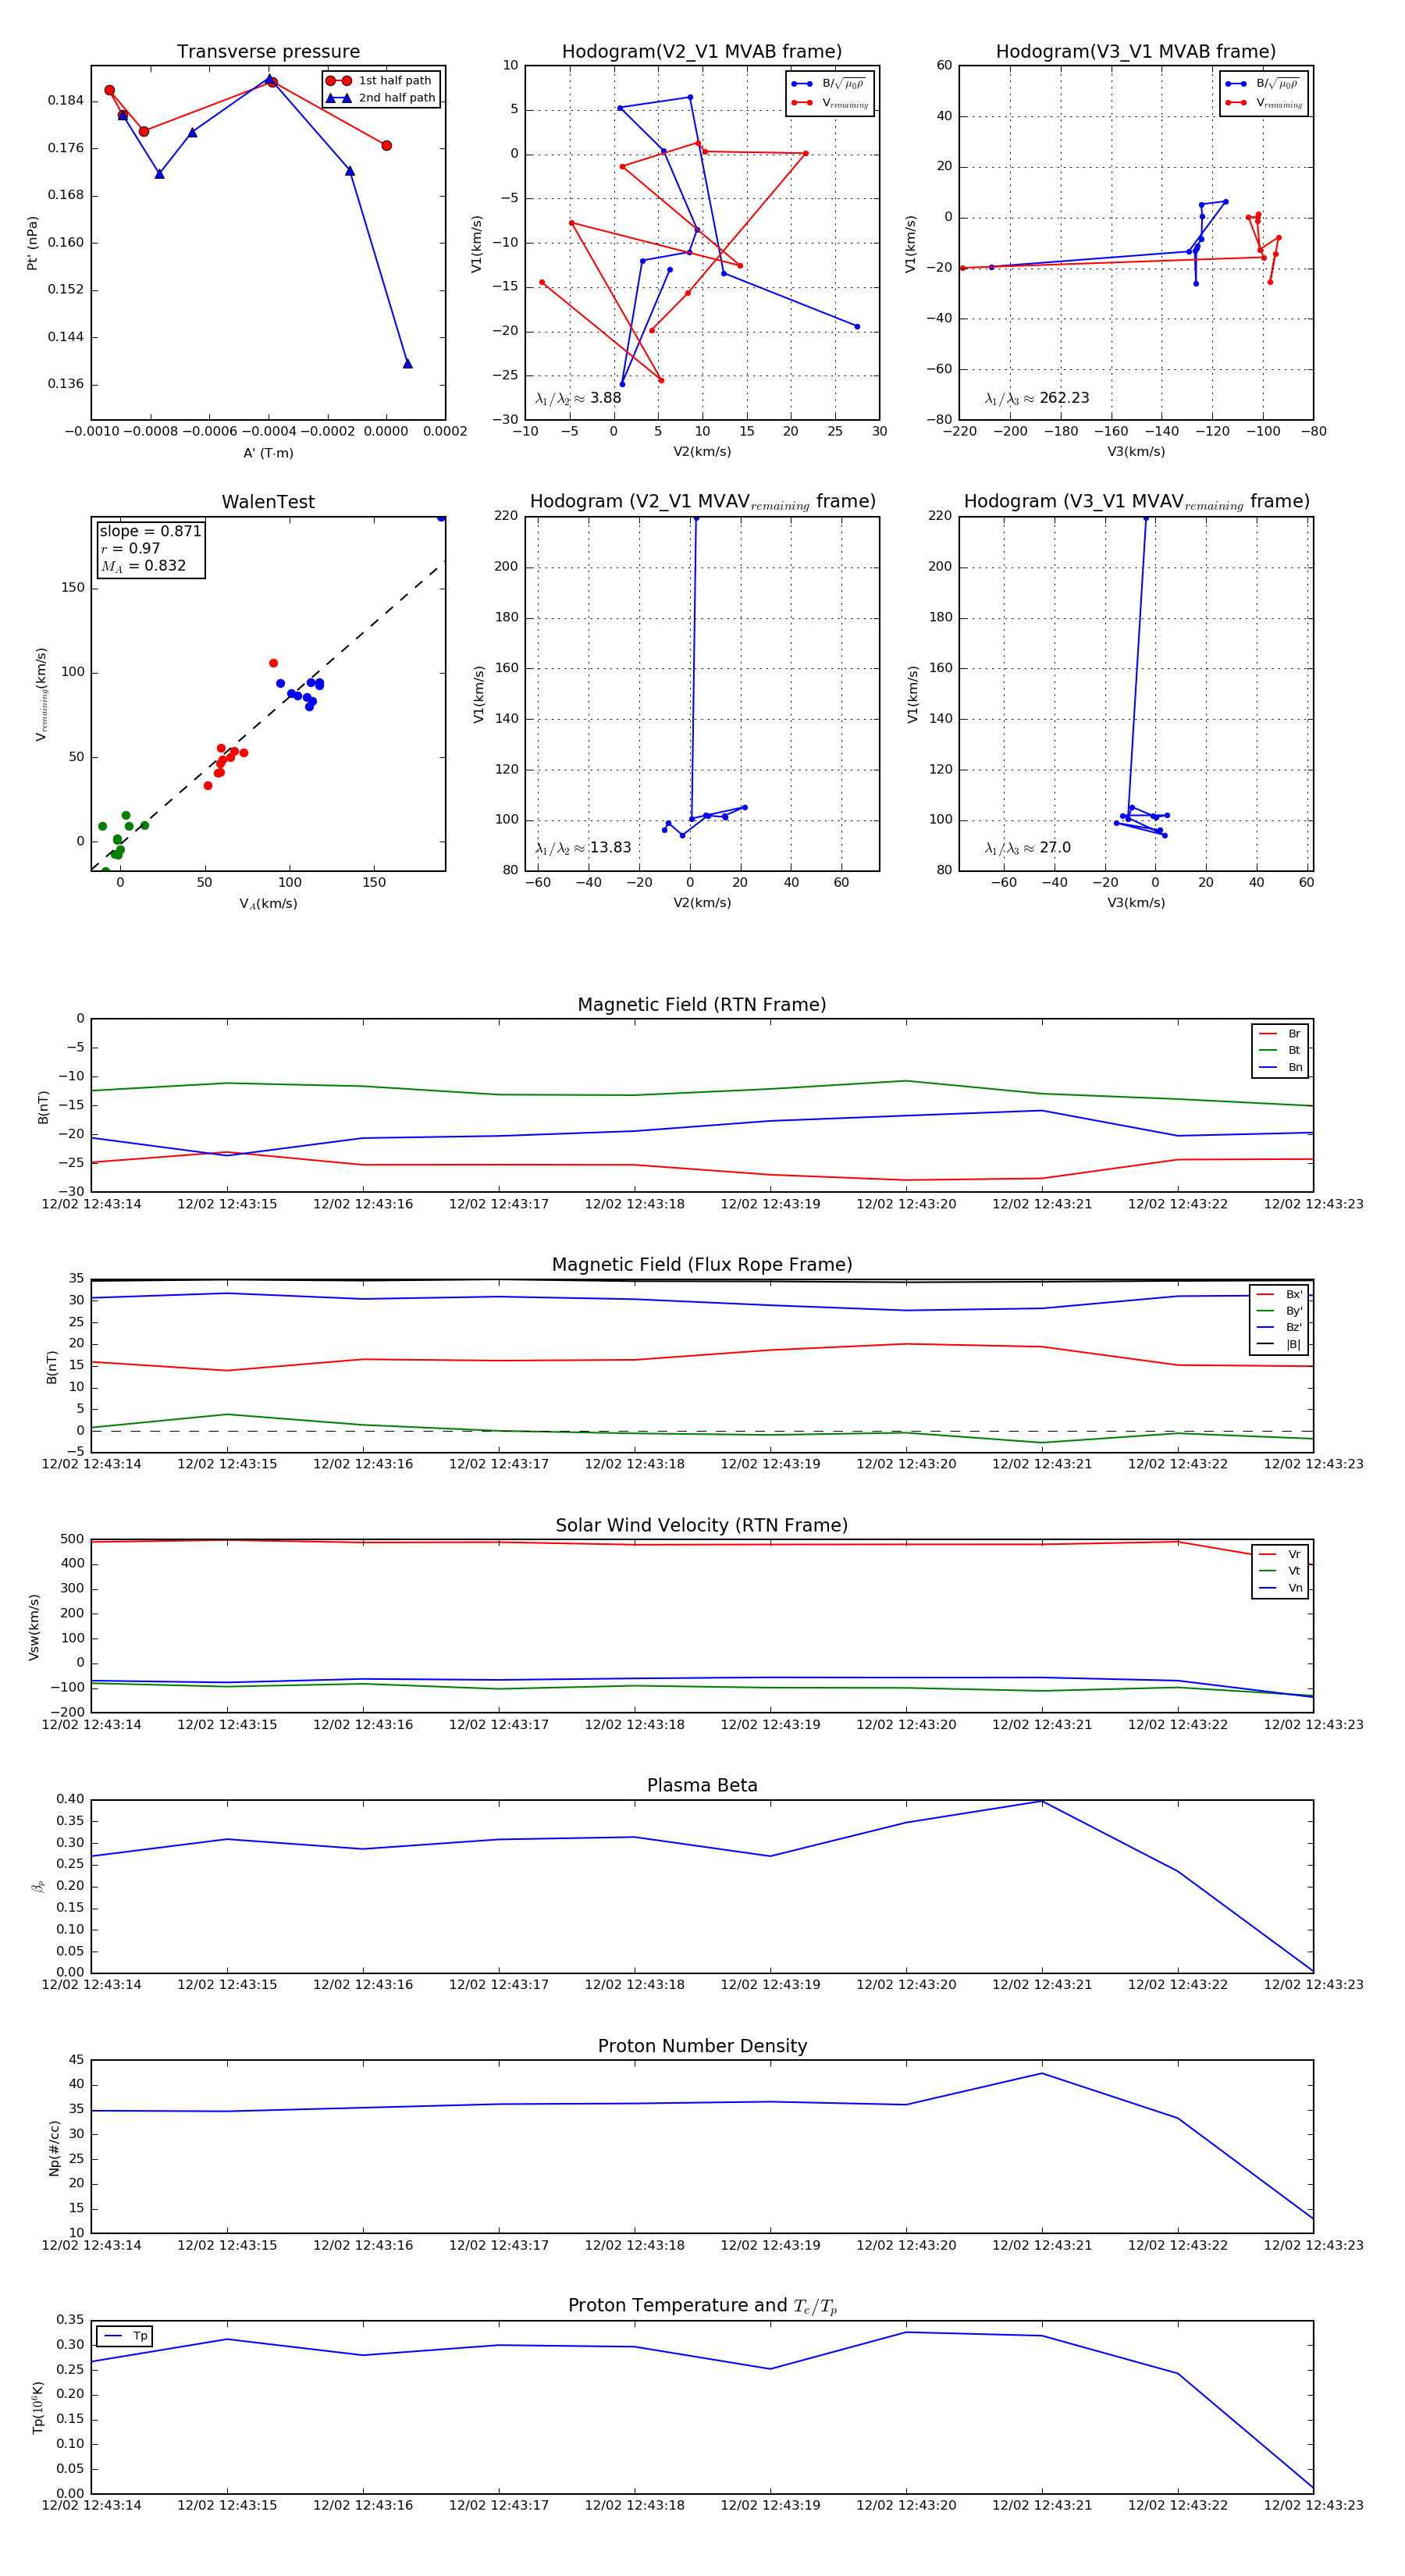Click the 'Hodogram (V3_V1 MVAV remaining frame)' title
The image size is (1405, 2576).
1136,502
